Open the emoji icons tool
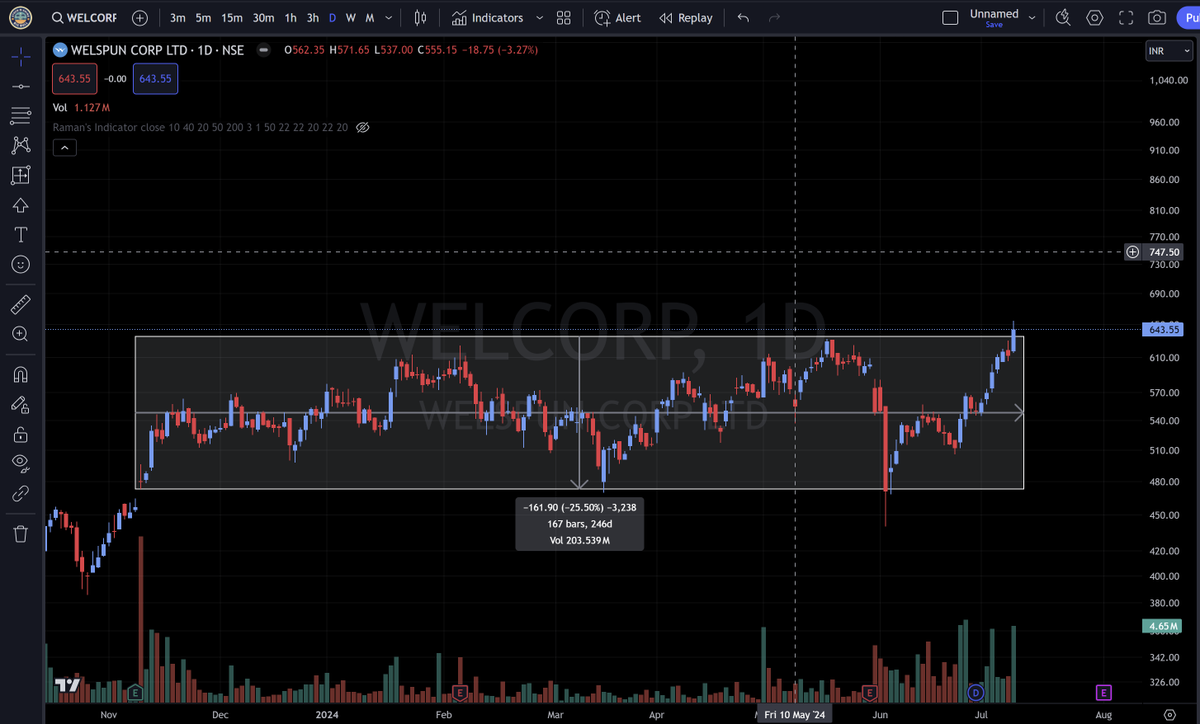Image resolution: width=1200 pixels, height=724 pixels. point(20,265)
